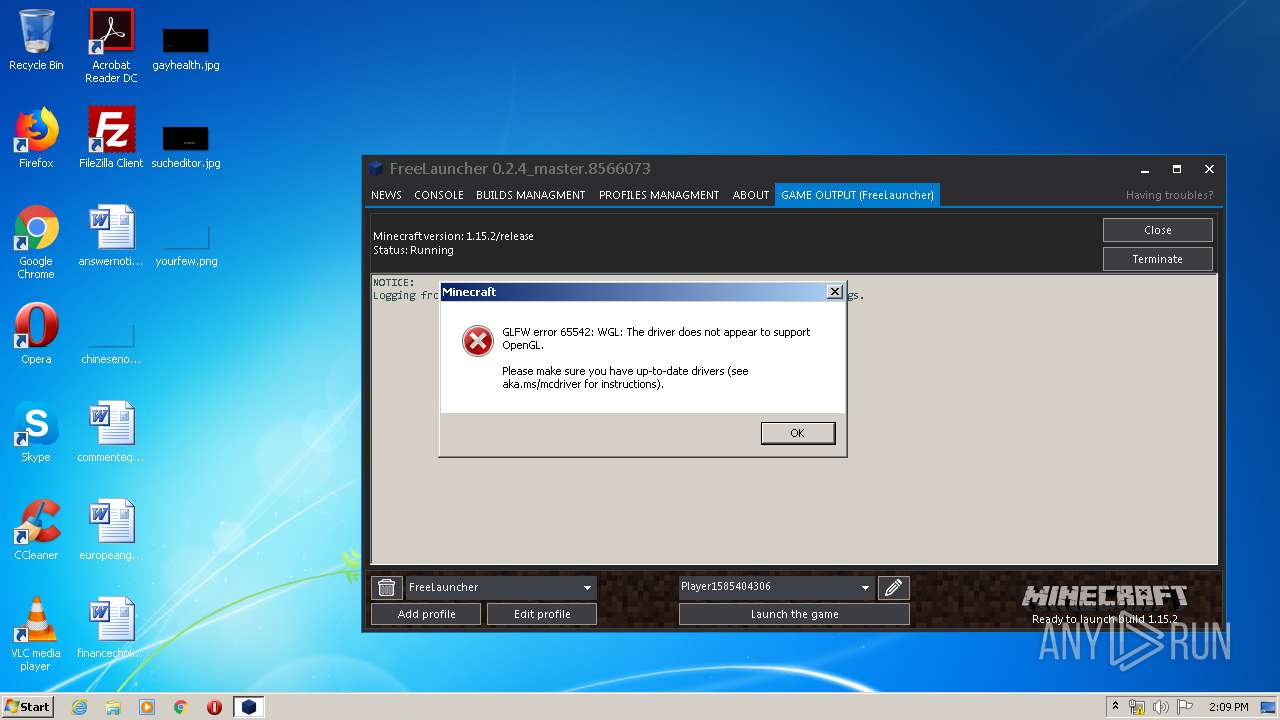Click OK in the Minecraft error dialog
This screenshot has height=720, width=1280.
point(797,433)
